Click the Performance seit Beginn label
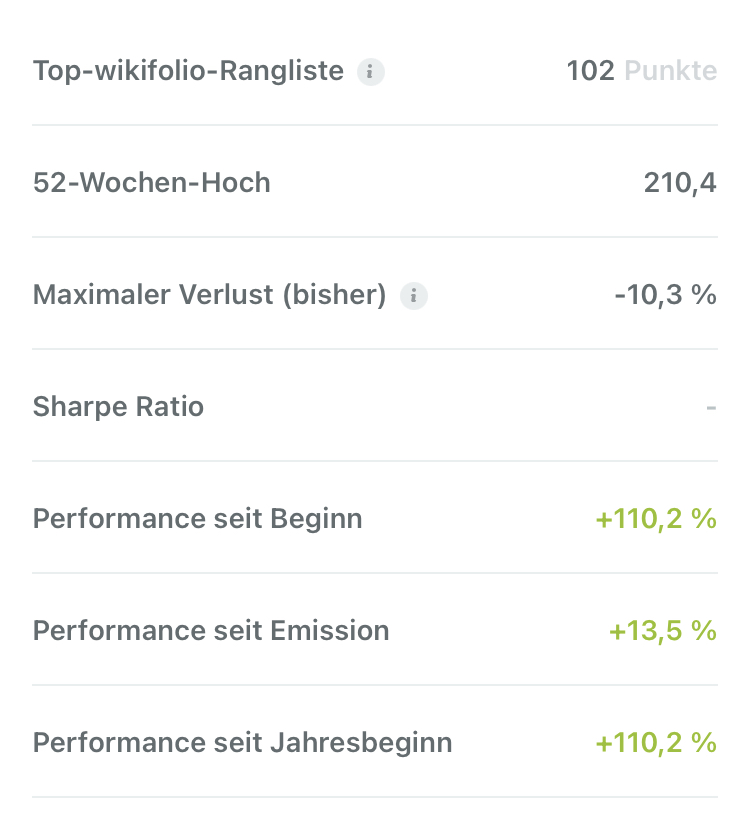The height and width of the screenshot is (824, 750). (197, 519)
